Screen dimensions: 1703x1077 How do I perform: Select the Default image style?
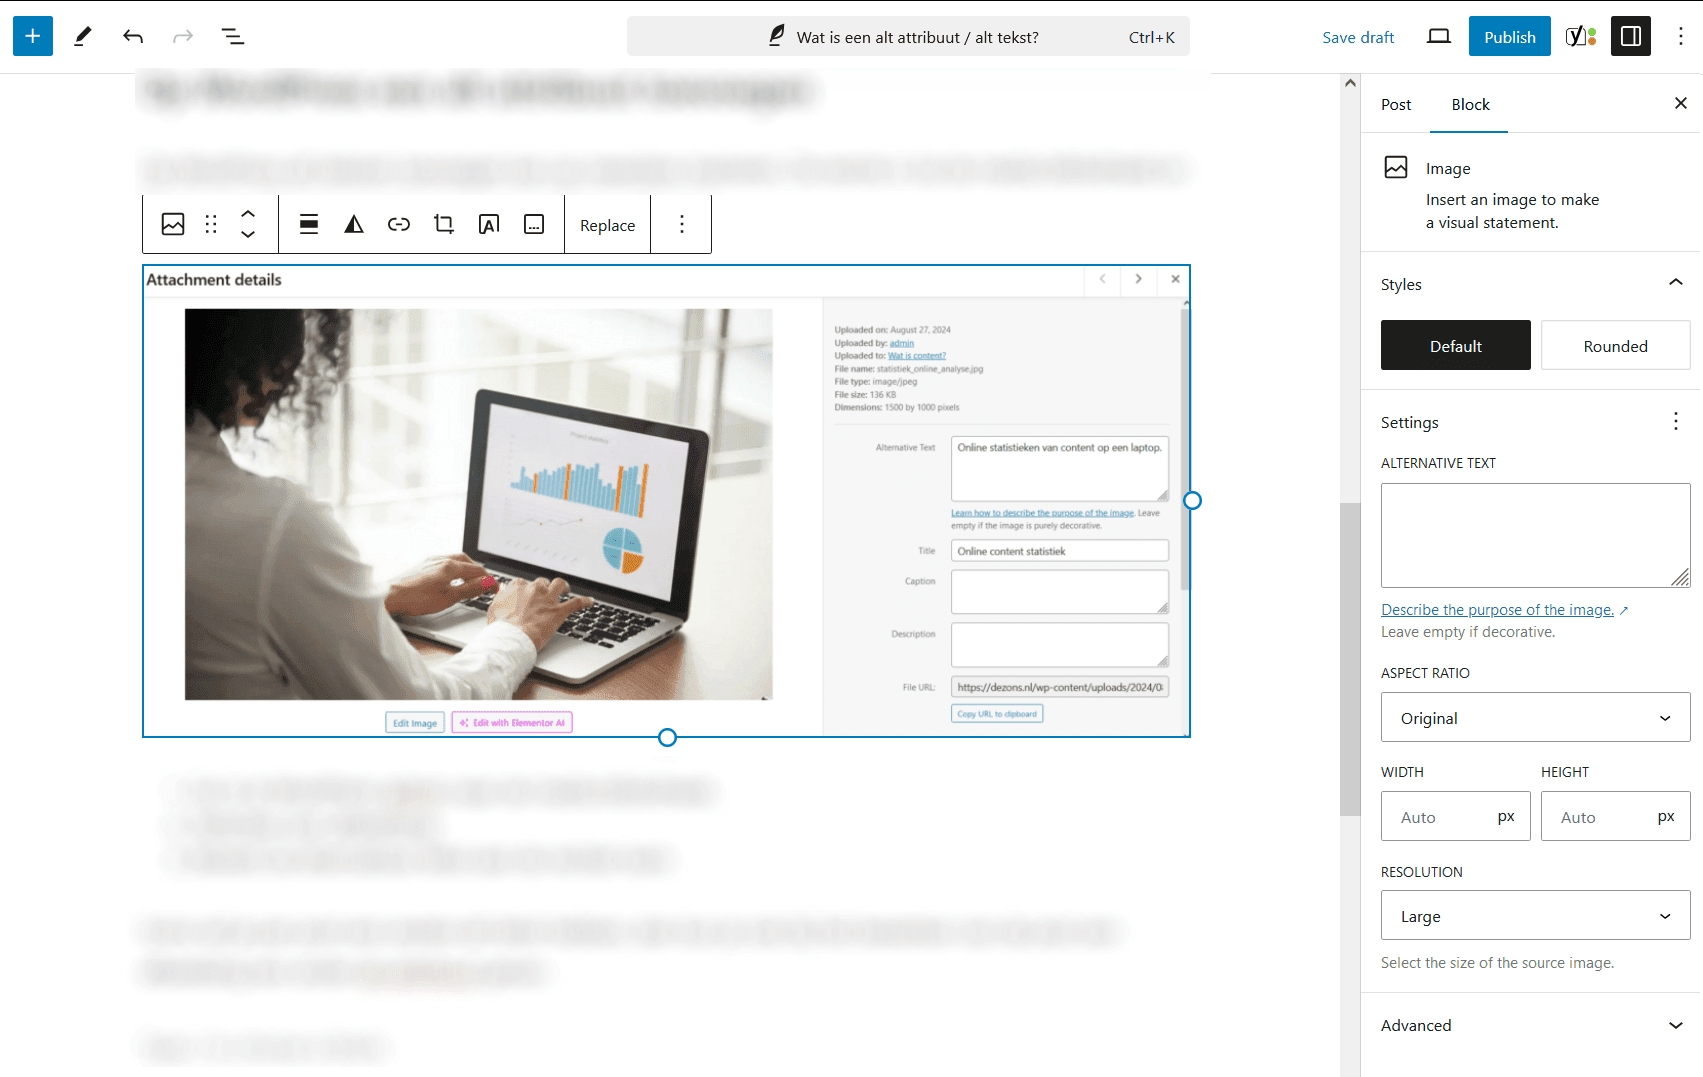[1455, 346]
